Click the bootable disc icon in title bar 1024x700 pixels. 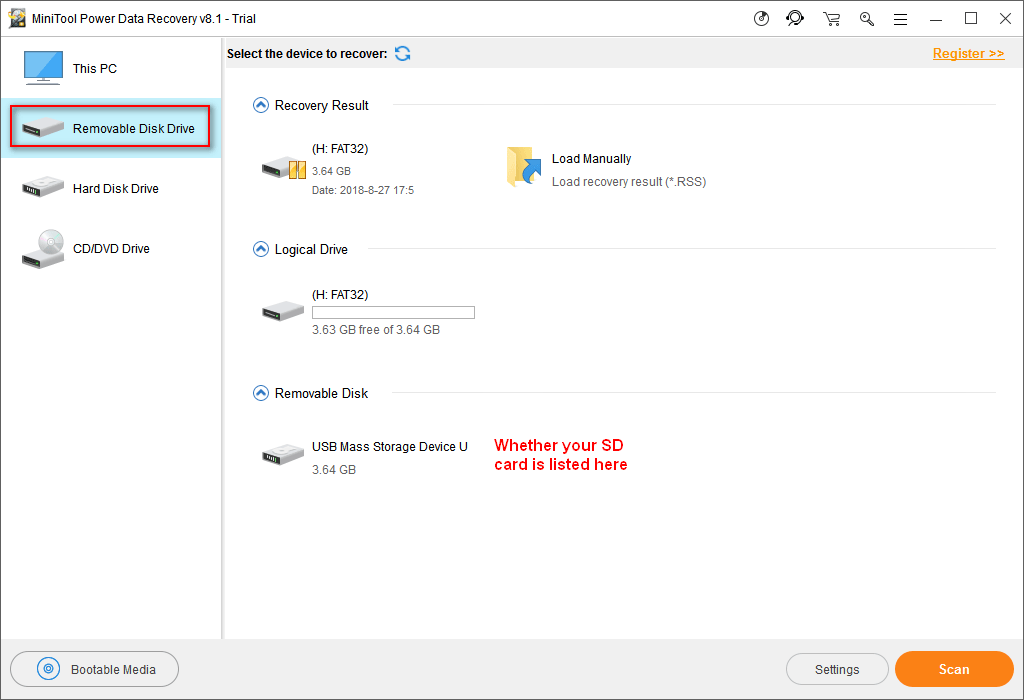(762, 18)
